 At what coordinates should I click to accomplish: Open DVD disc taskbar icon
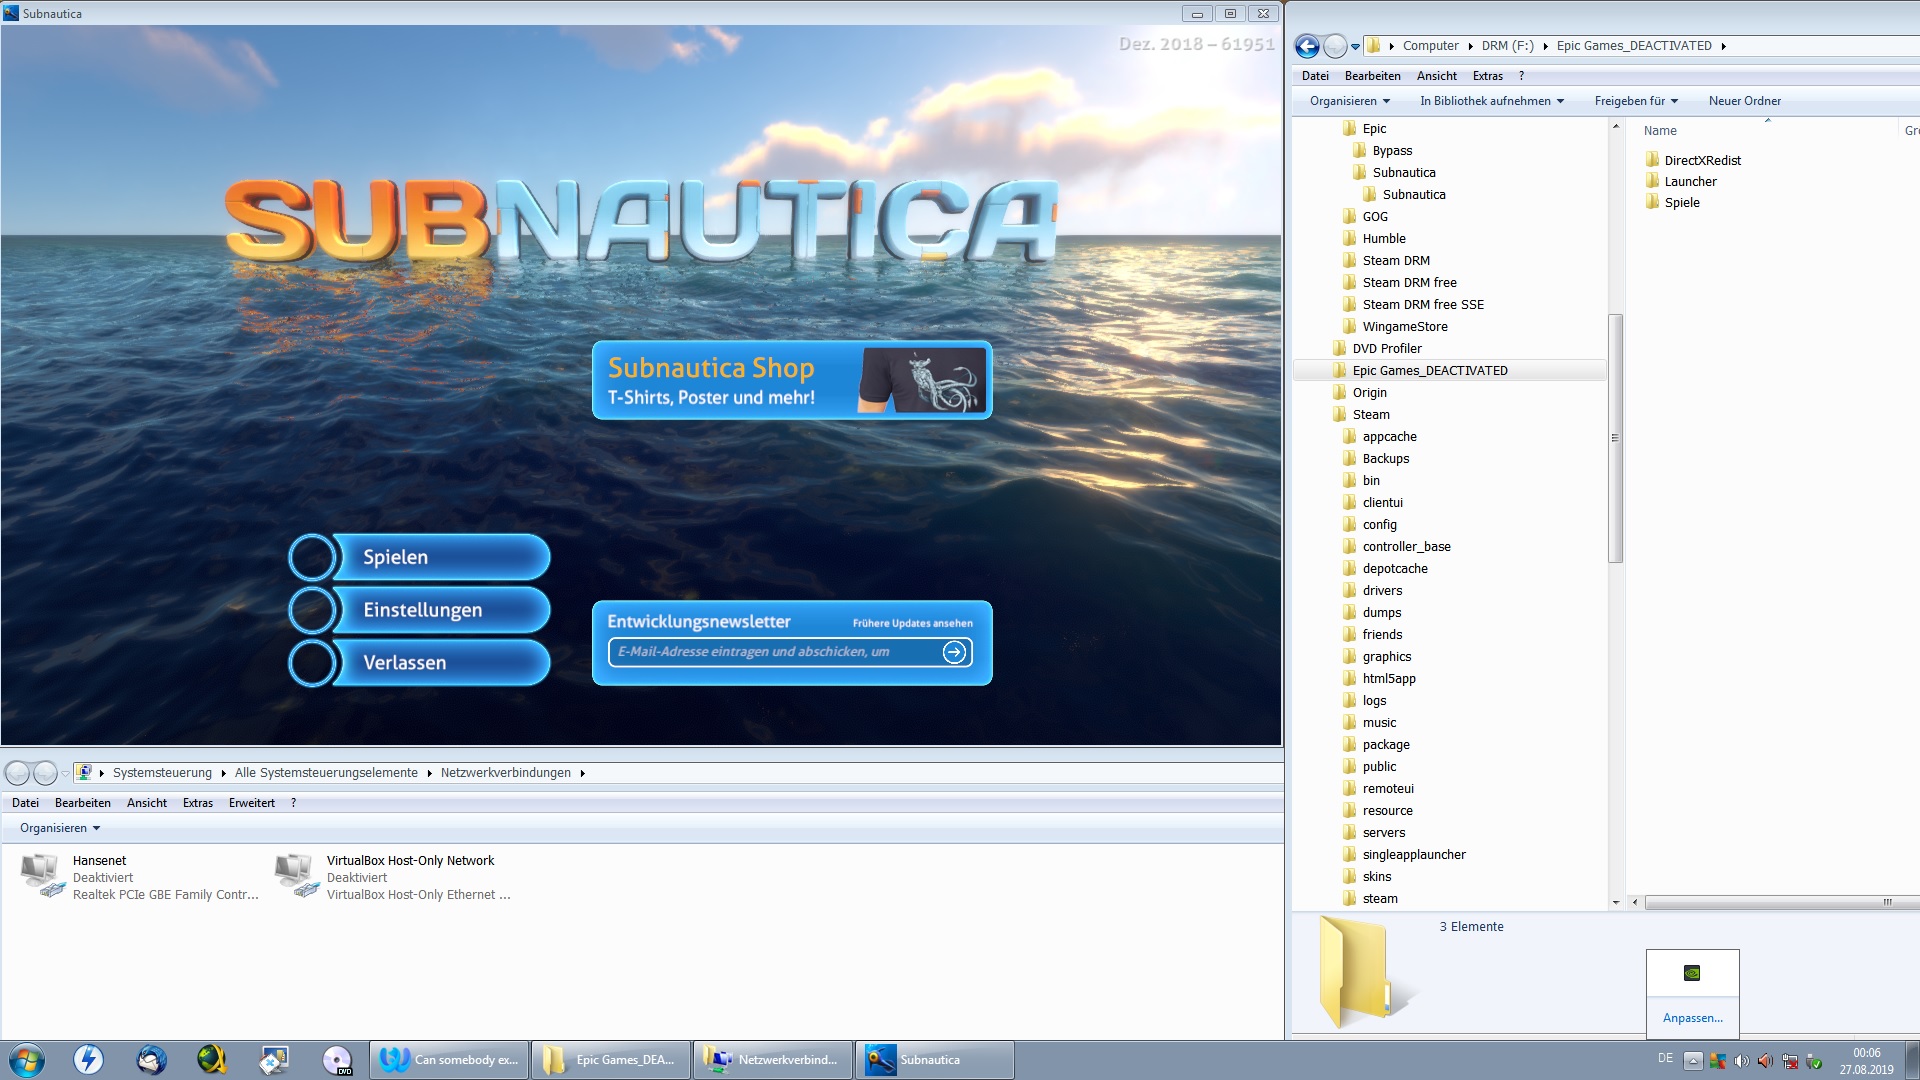click(337, 1059)
